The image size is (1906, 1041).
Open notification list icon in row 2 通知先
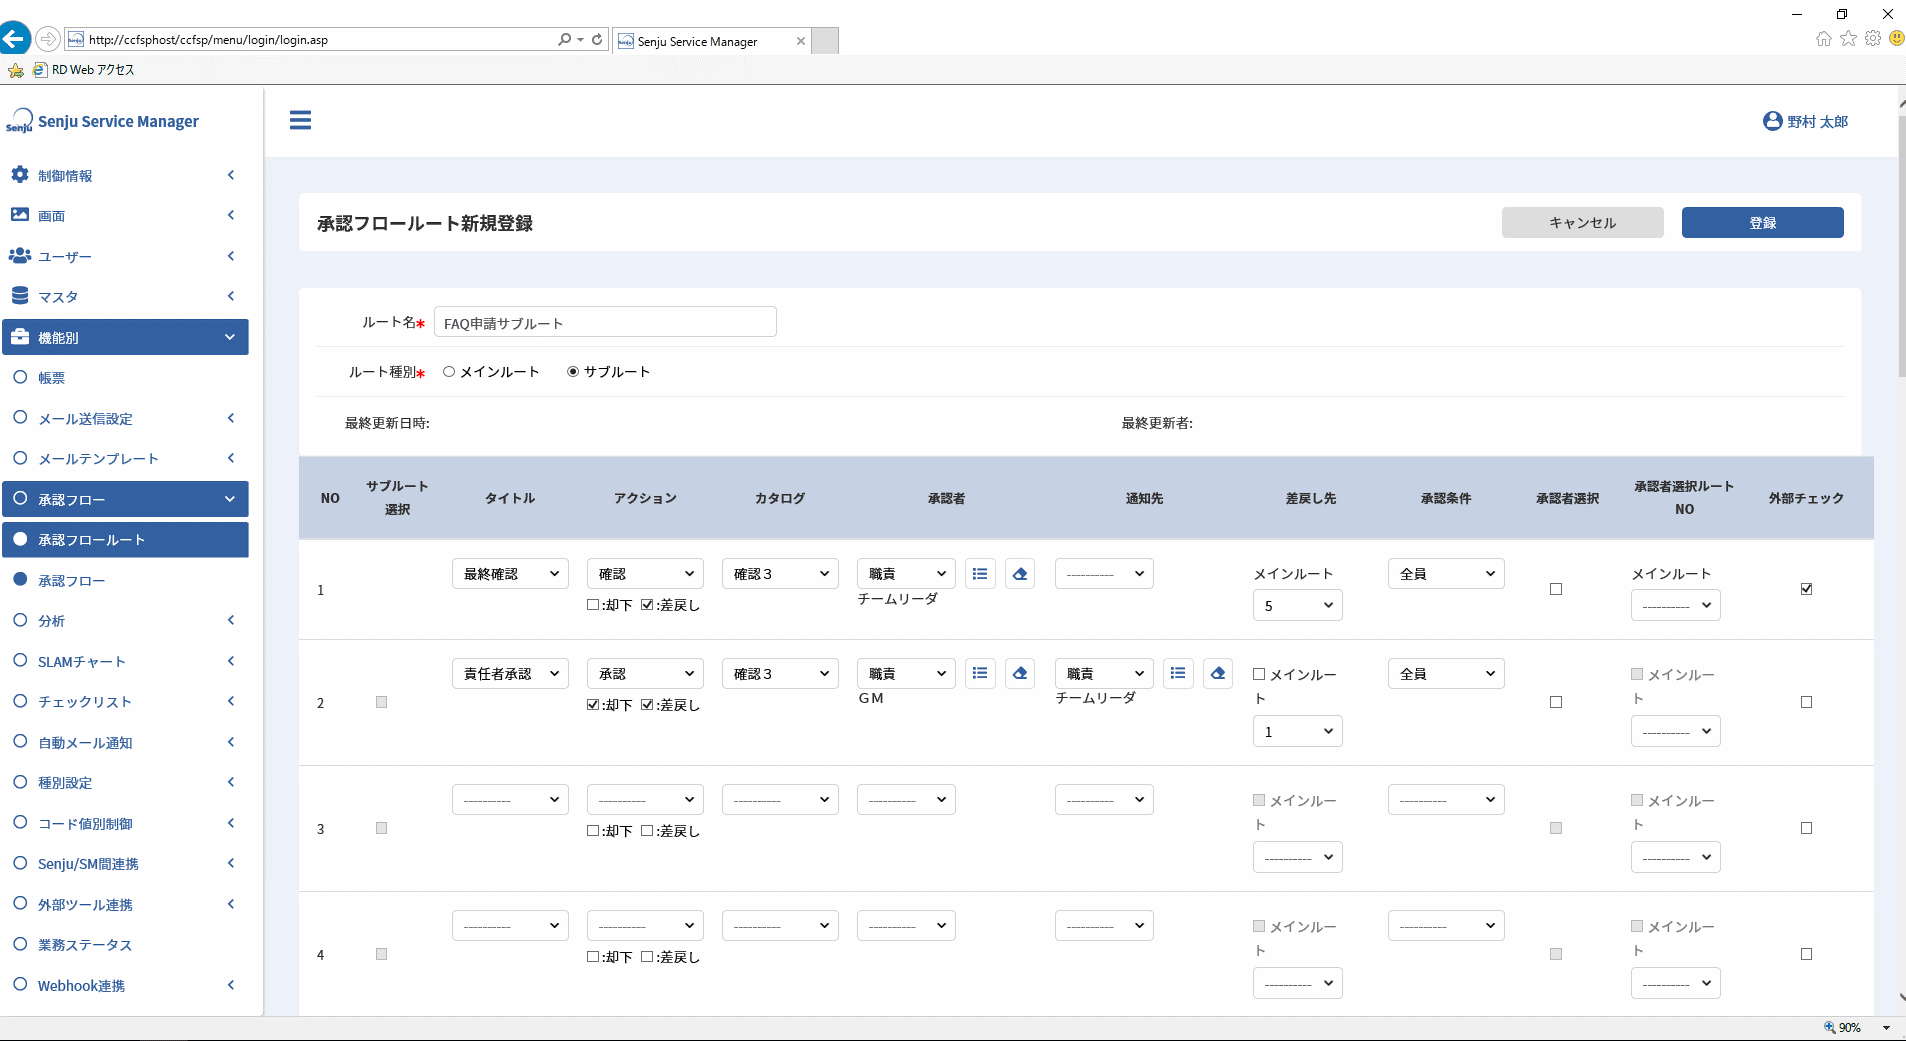1178,674
